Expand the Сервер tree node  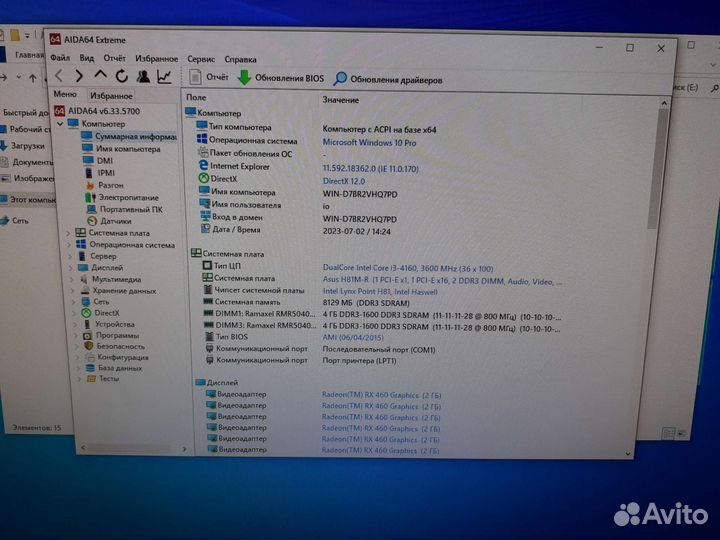[70, 256]
